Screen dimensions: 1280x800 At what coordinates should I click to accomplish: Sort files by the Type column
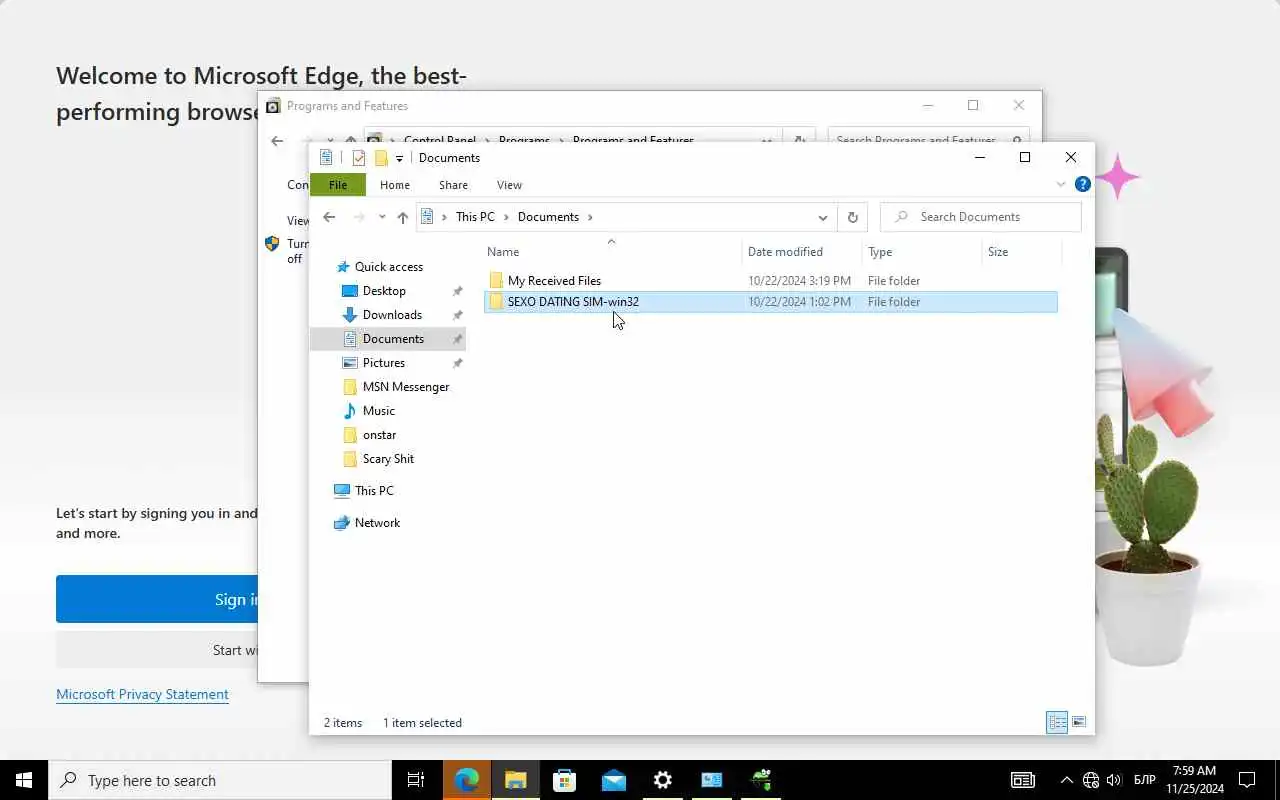[x=921, y=252]
